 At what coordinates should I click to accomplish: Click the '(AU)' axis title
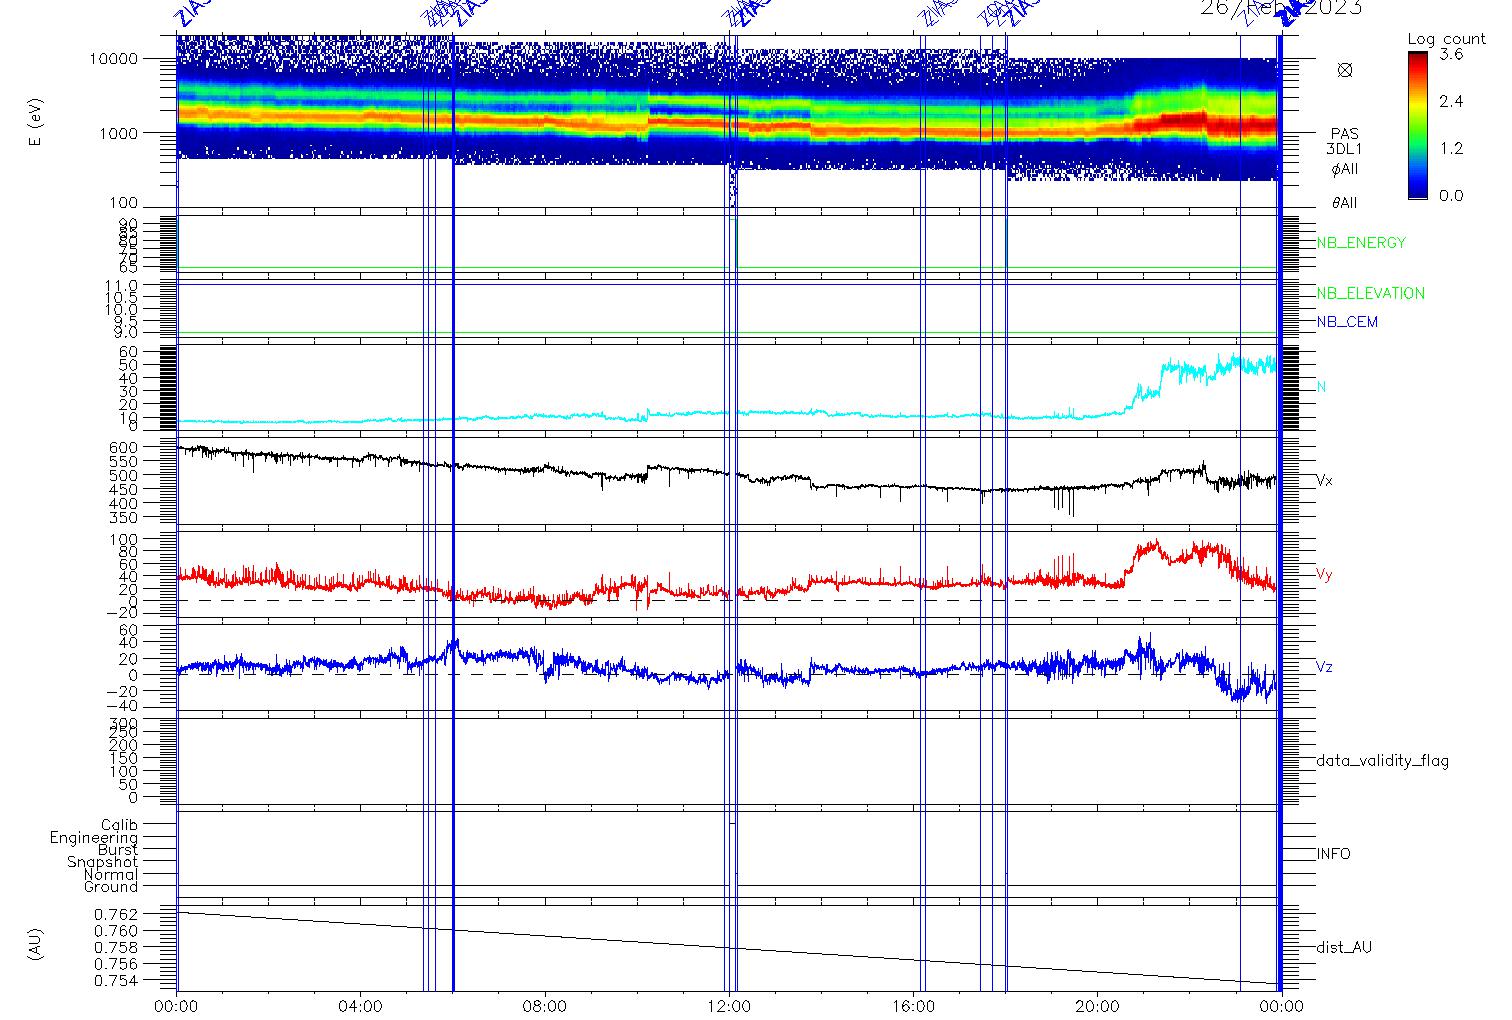coord(37,946)
